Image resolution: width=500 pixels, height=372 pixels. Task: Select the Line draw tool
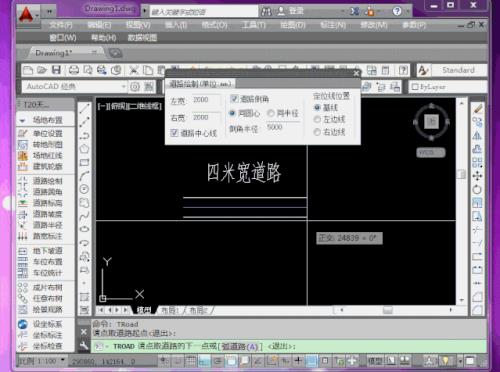pyautogui.click(x=84, y=108)
